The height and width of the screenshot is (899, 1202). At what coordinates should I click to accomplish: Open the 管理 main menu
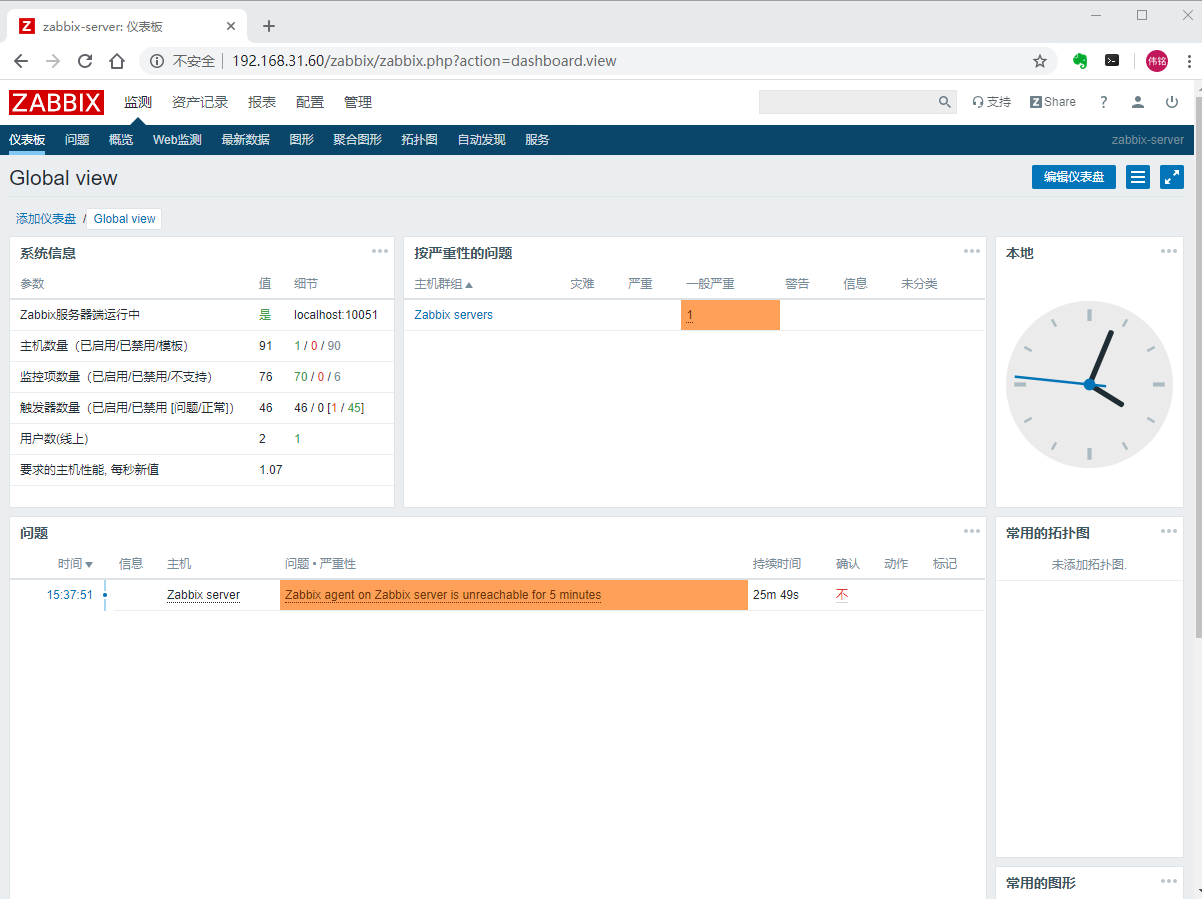pos(358,102)
